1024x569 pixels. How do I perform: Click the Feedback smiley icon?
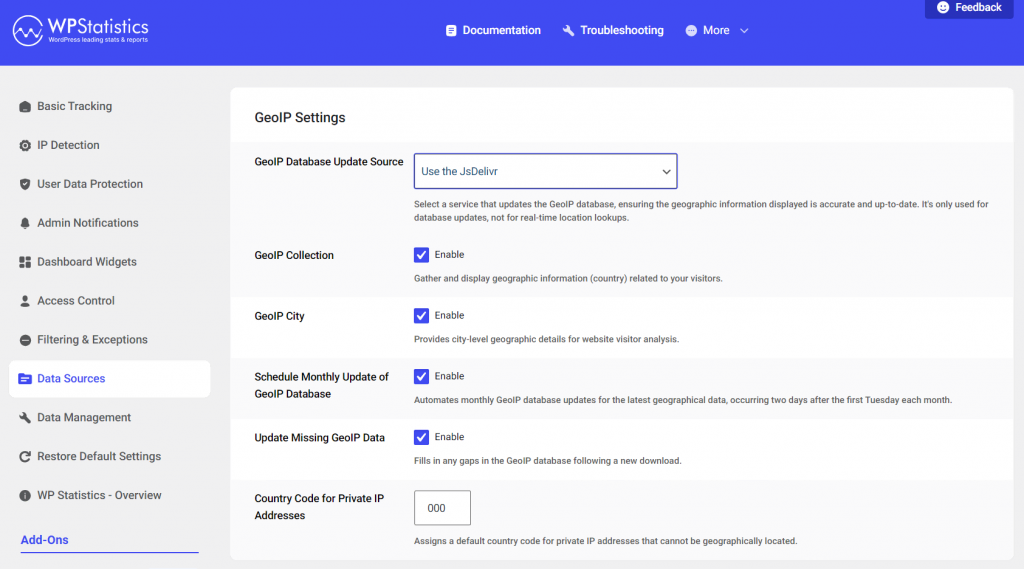[x=942, y=7]
